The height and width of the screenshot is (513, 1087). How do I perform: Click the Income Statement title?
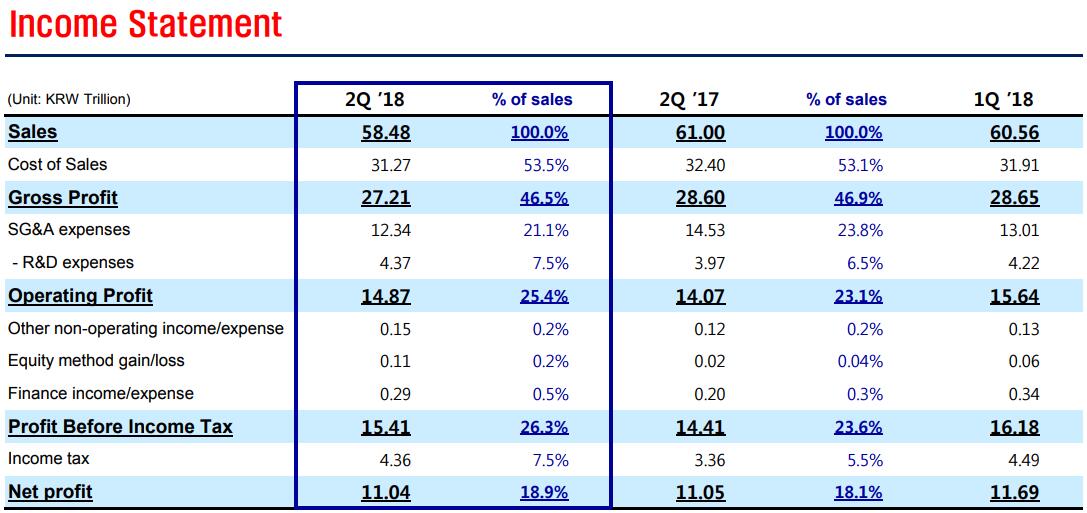(x=145, y=24)
